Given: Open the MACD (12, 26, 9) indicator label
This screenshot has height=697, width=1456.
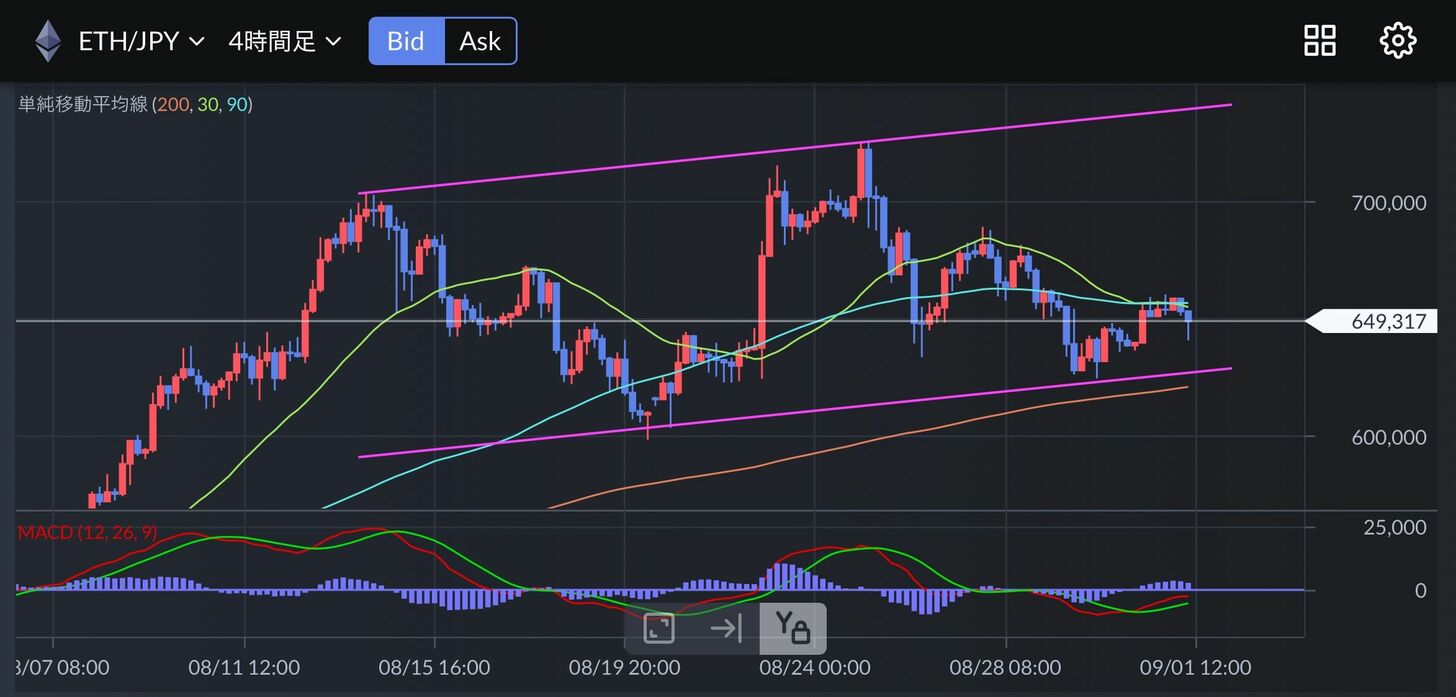Looking at the screenshot, I should pos(88,532).
